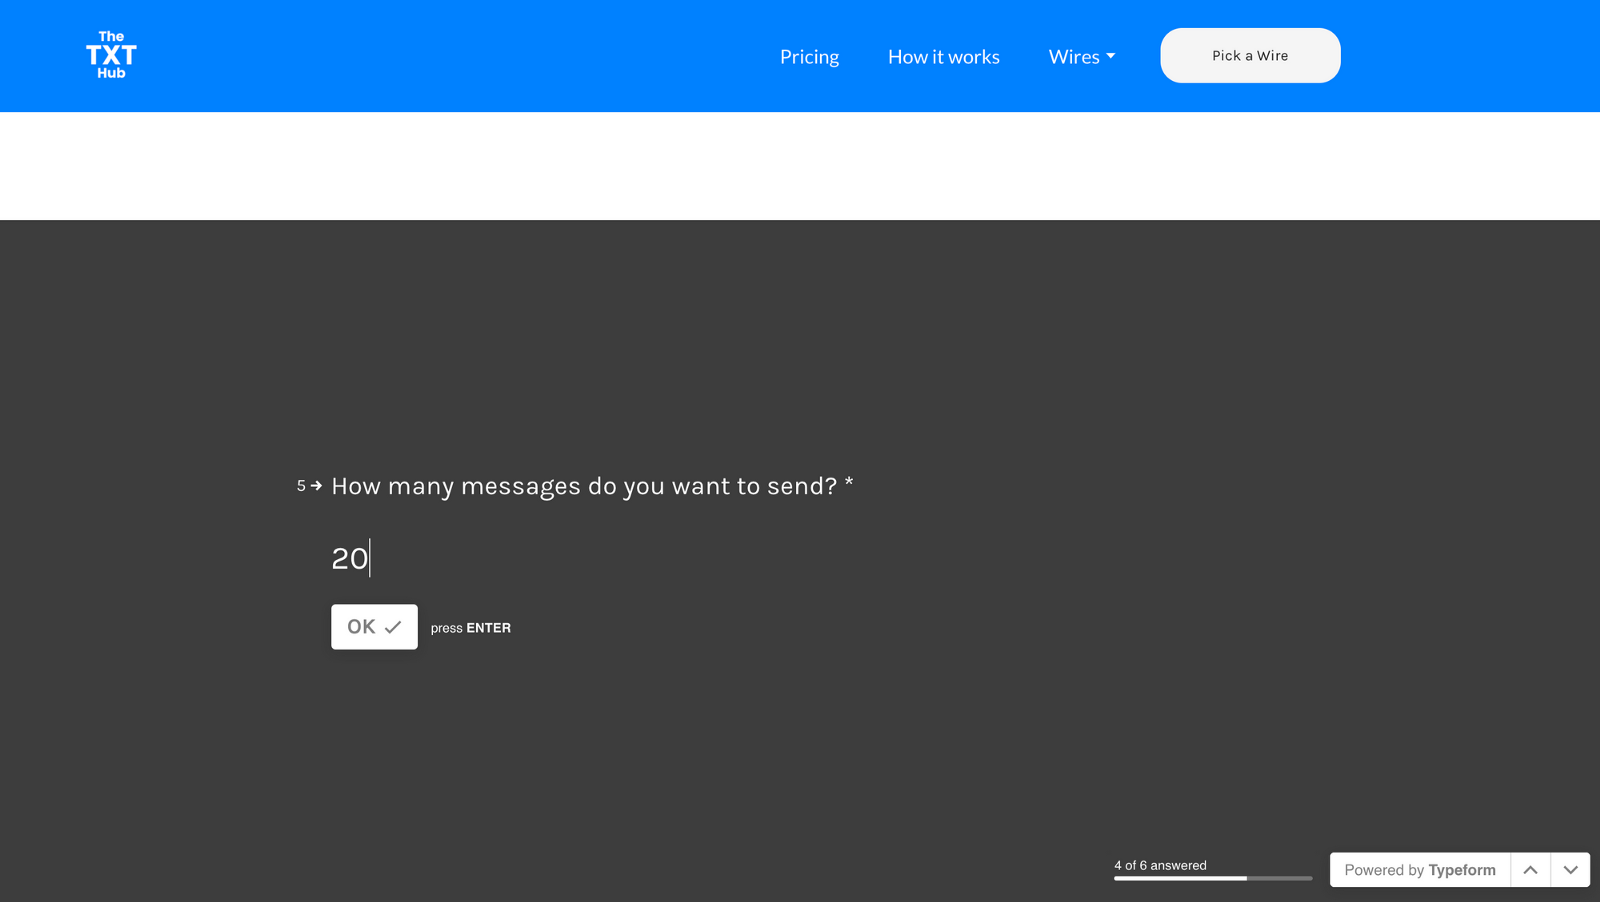Click the question text about messages to send

click(590, 486)
